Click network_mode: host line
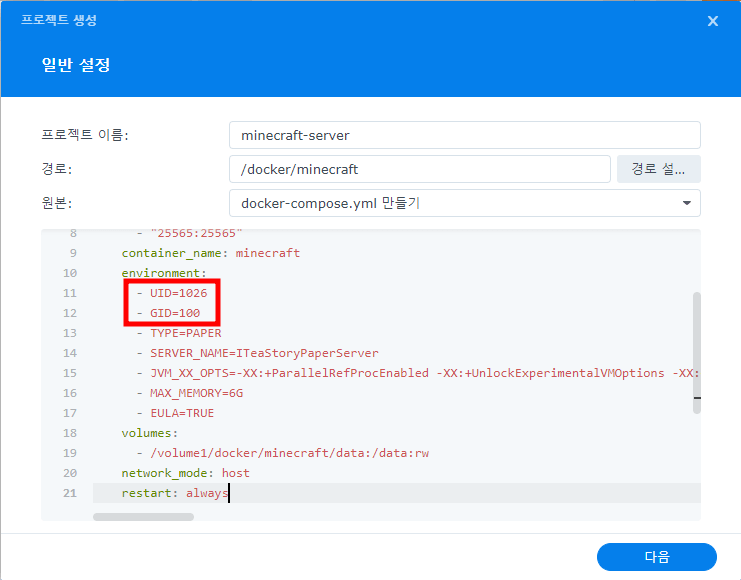The image size is (741, 580). pyautogui.click(x=185, y=473)
